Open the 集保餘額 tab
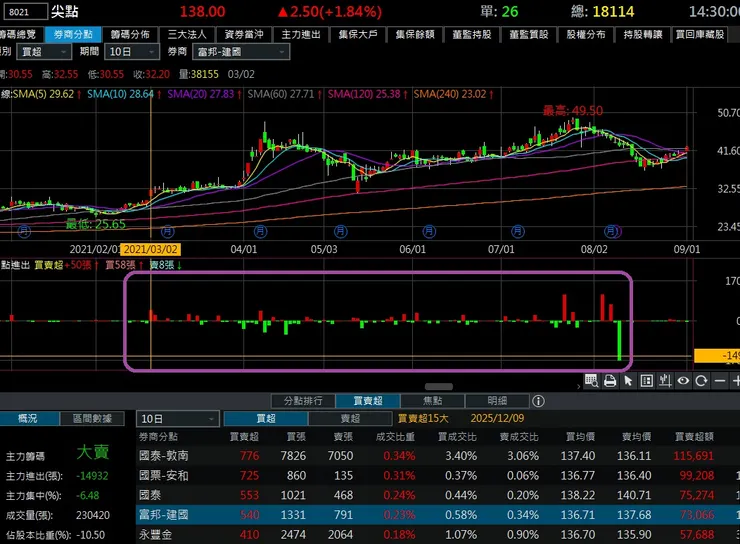Screen dimensions: 740x544 pyautogui.click(x=415, y=34)
